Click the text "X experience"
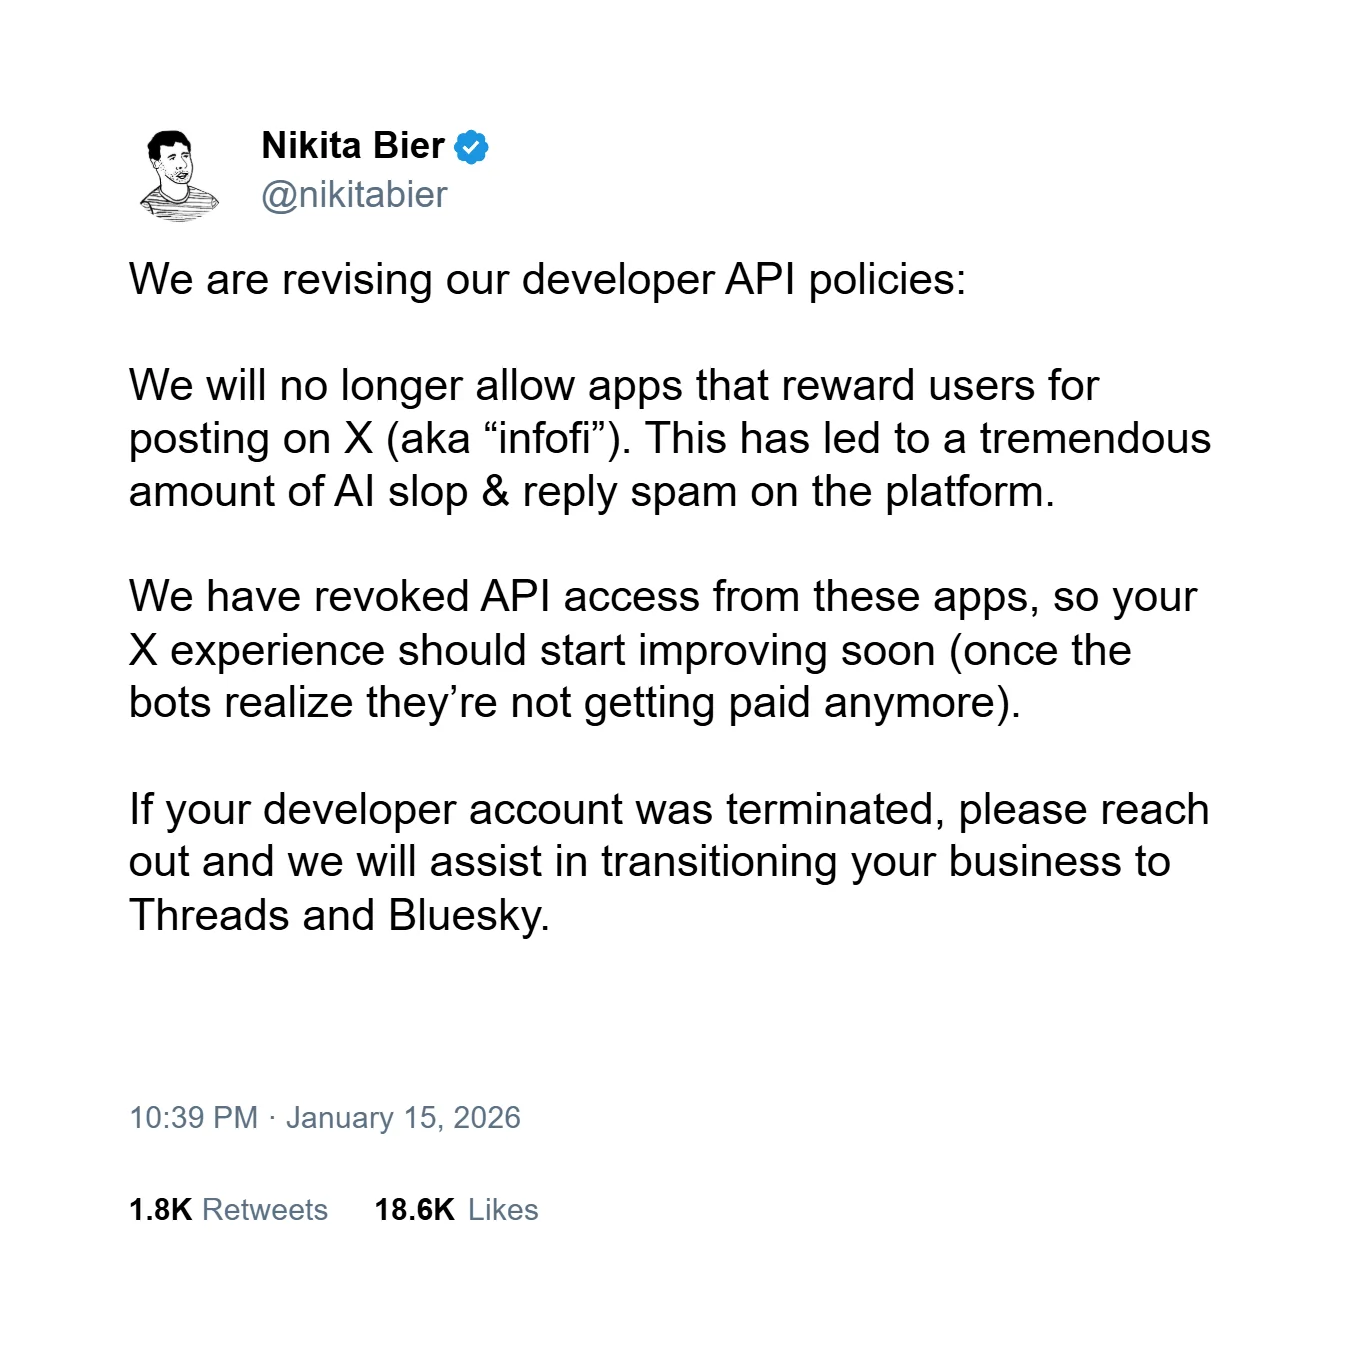The width and height of the screenshot is (1350, 1350). click(256, 651)
